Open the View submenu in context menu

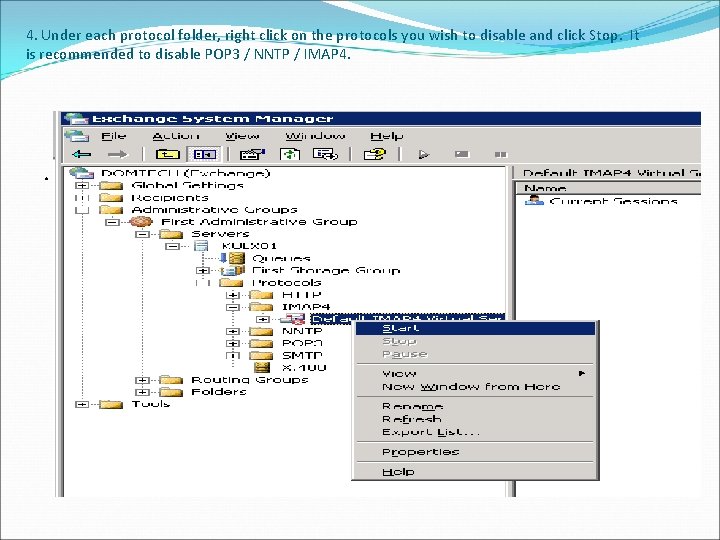(475, 373)
